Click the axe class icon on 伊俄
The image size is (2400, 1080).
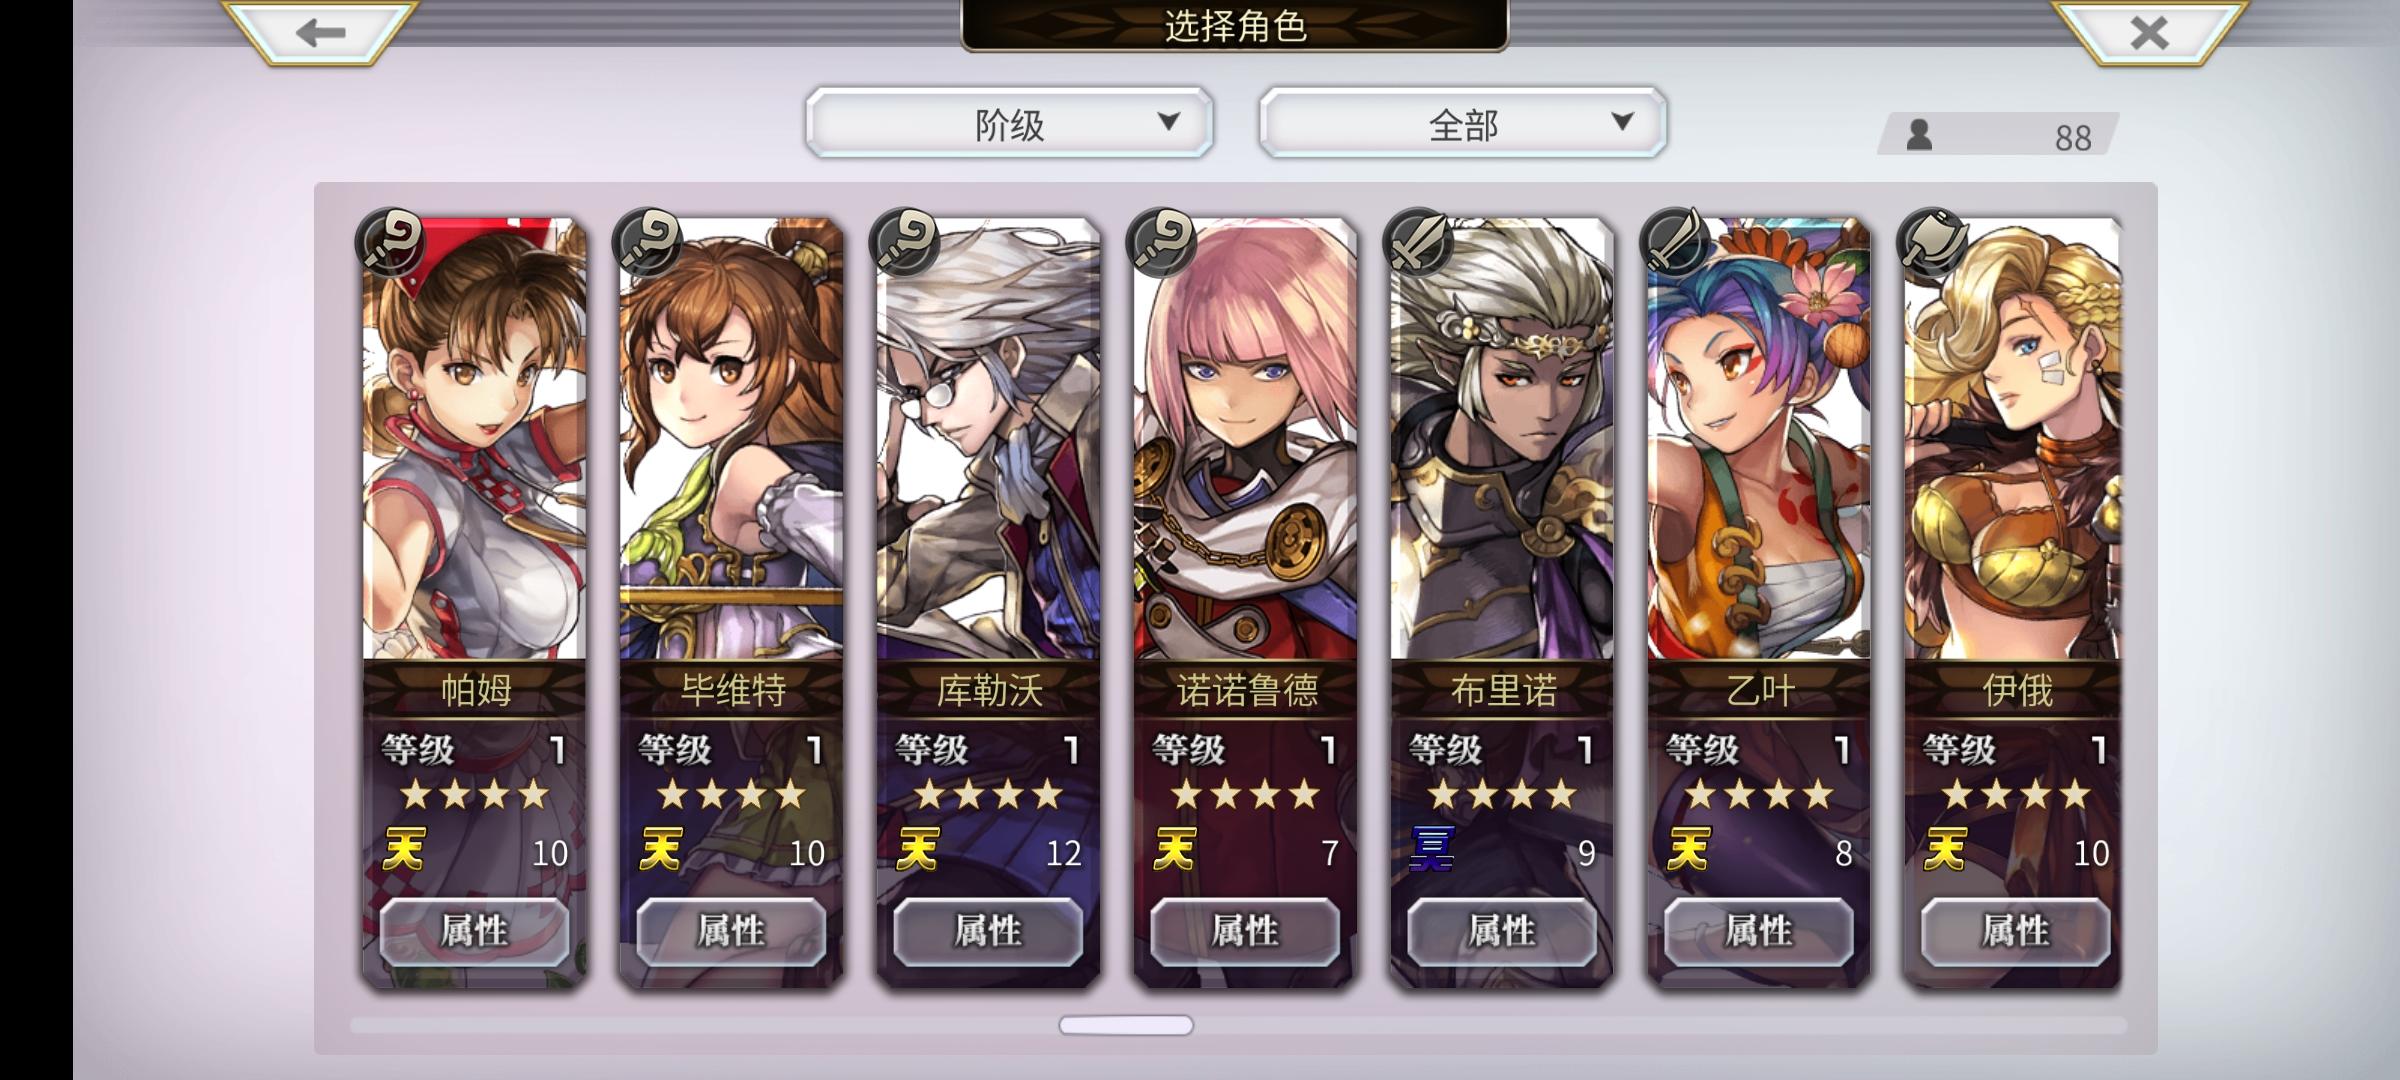pyautogui.click(x=1932, y=241)
